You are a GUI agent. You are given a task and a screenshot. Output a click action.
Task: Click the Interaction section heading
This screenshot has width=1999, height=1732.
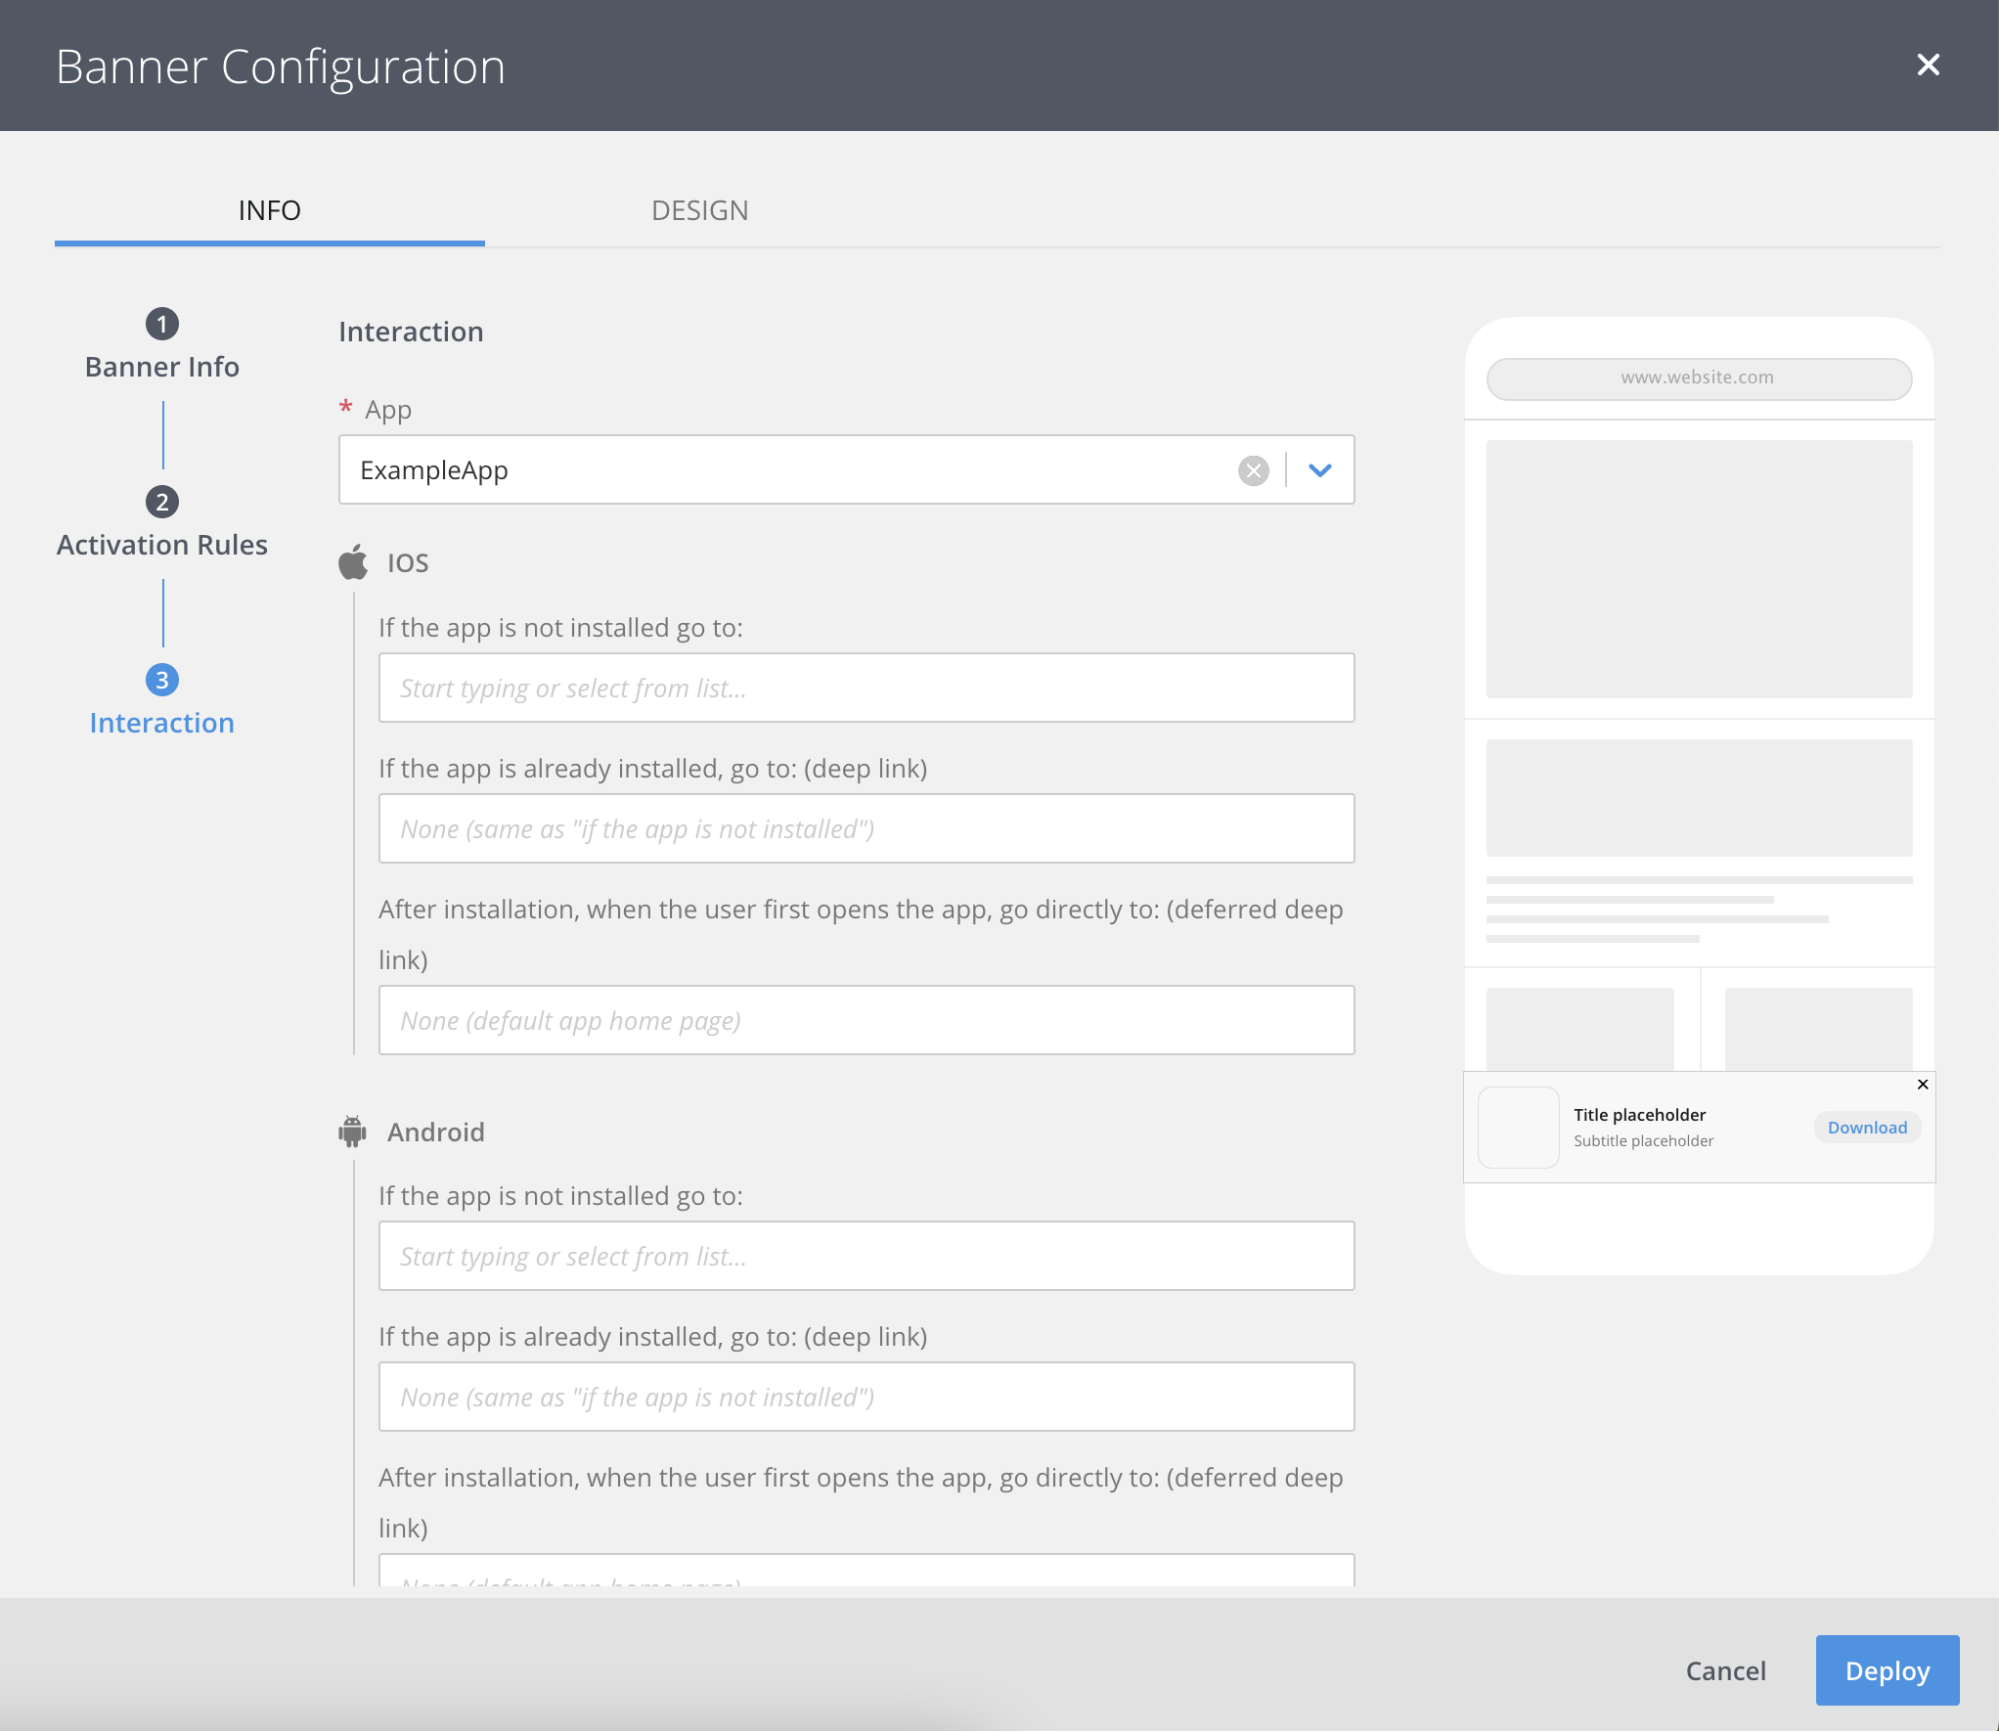[411, 332]
